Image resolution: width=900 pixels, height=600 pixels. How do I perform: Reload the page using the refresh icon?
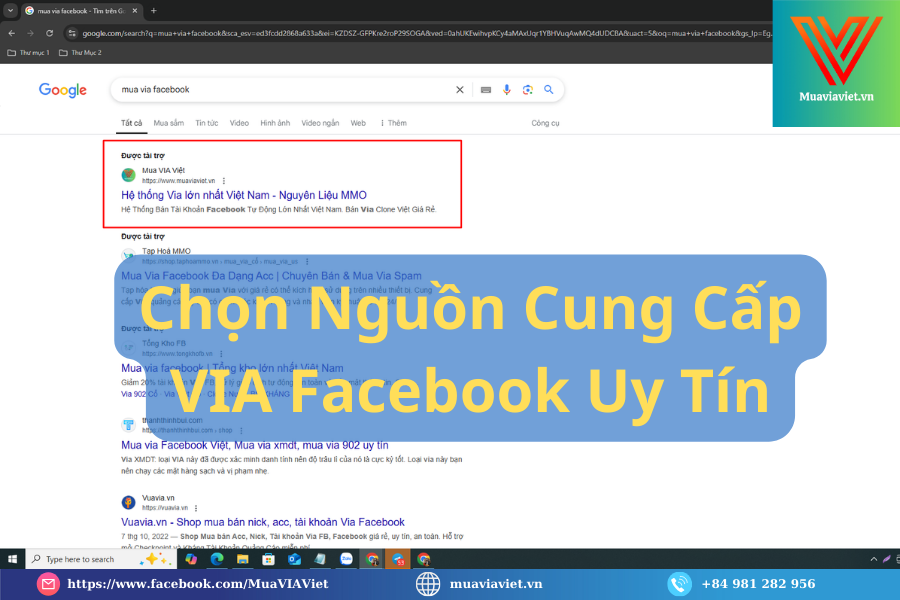click(x=49, y=33)
